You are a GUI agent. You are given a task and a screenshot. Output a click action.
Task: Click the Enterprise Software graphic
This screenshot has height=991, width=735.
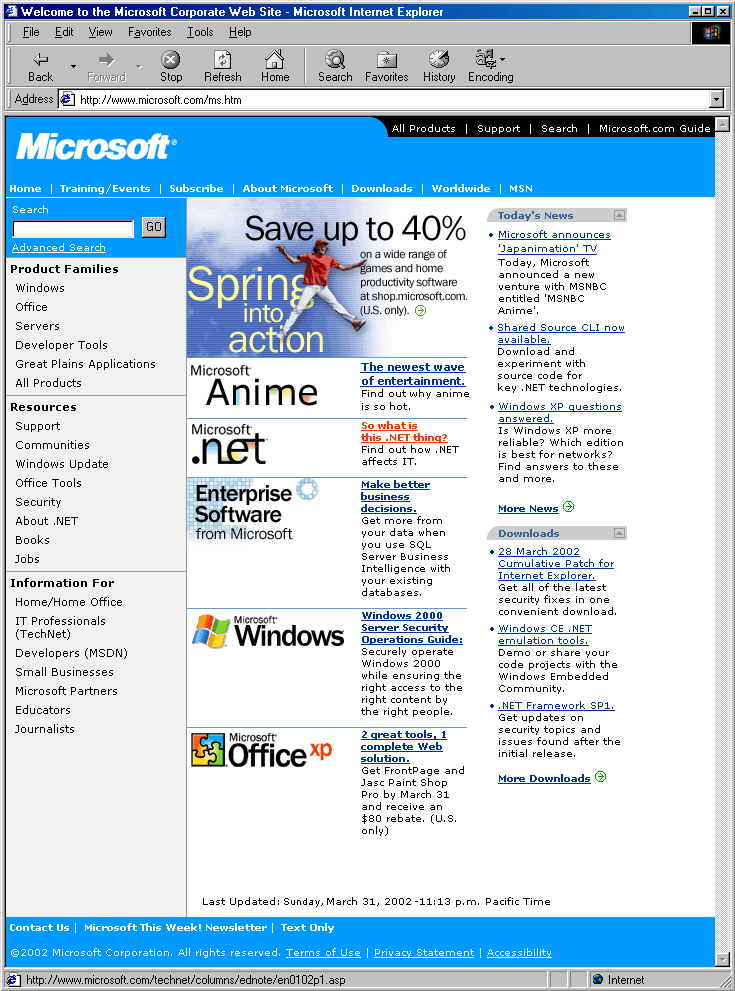pos(253,511)
